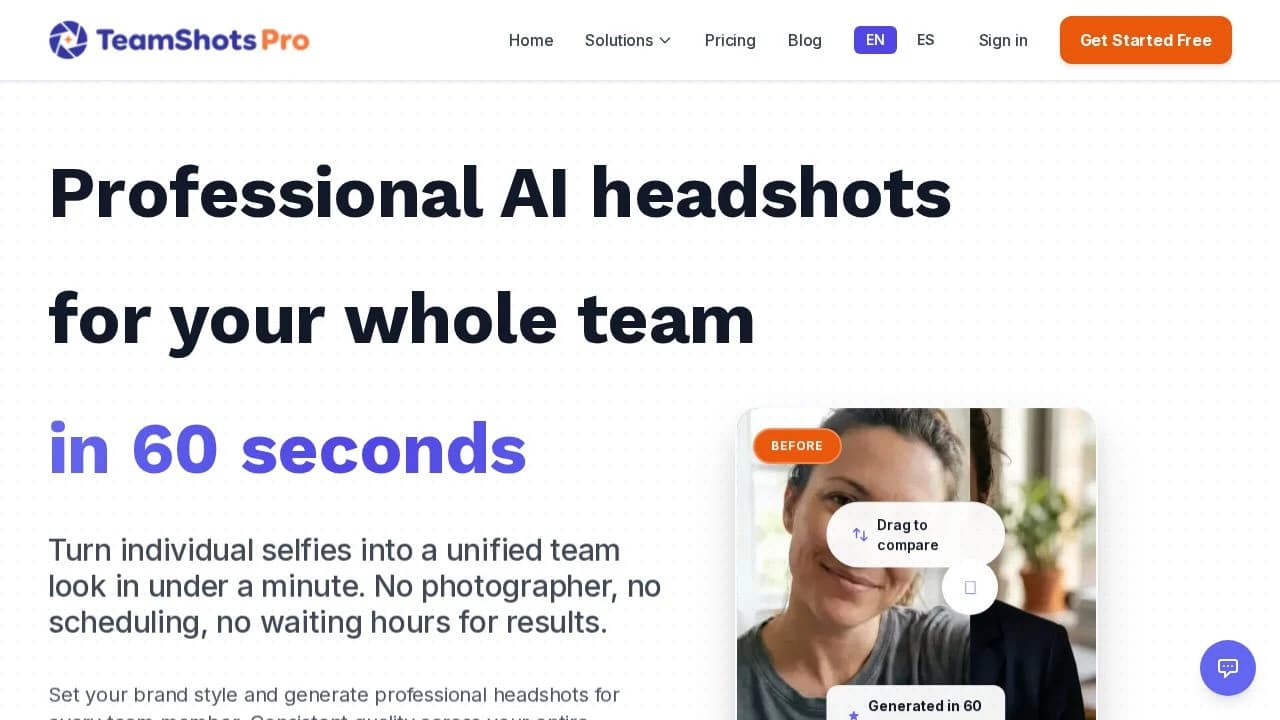Click the Get Started Free button

[1146, 40]
